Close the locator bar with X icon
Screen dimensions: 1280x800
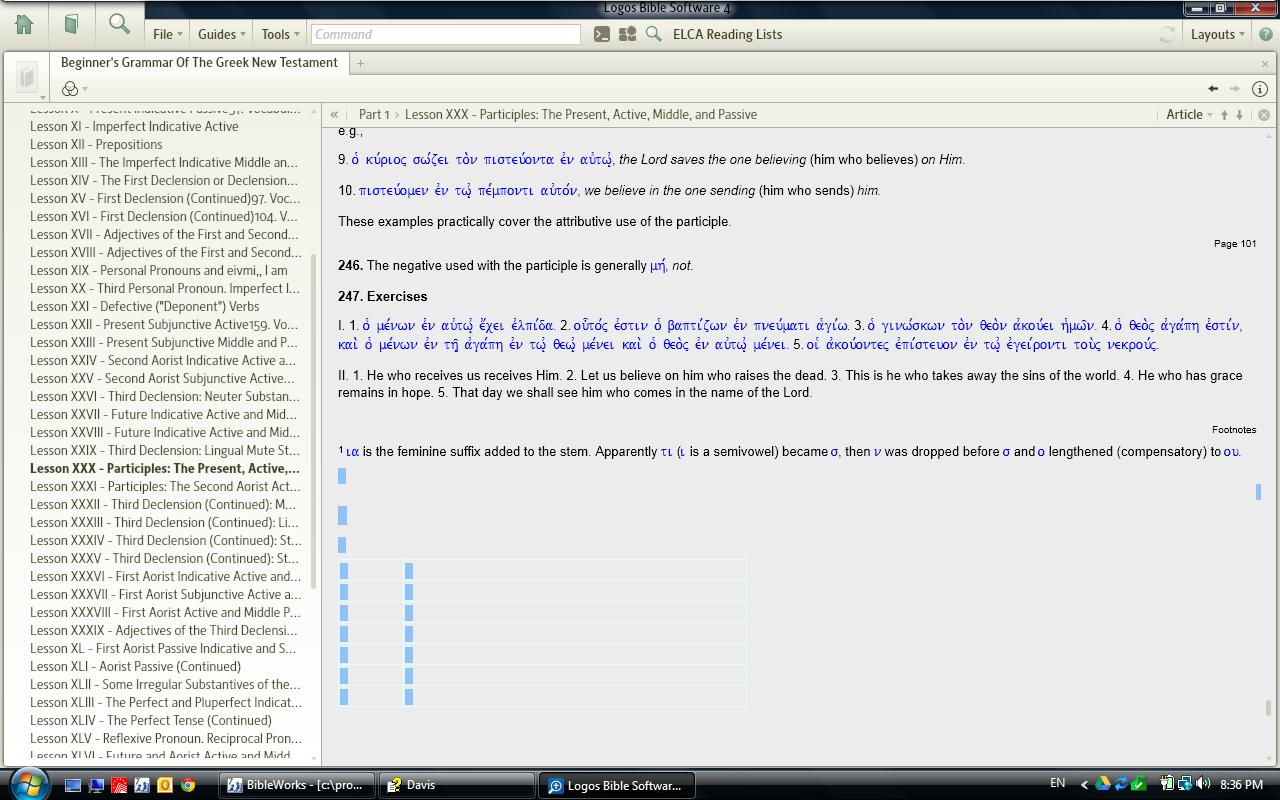point(1264,115)
